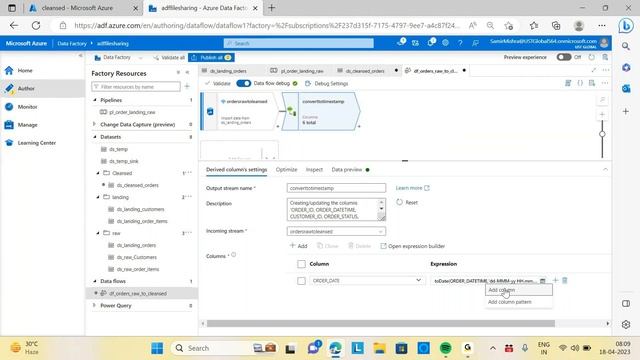Collapse the landing folder
Viewport: 640px width, 360px height.
point(98,197)
